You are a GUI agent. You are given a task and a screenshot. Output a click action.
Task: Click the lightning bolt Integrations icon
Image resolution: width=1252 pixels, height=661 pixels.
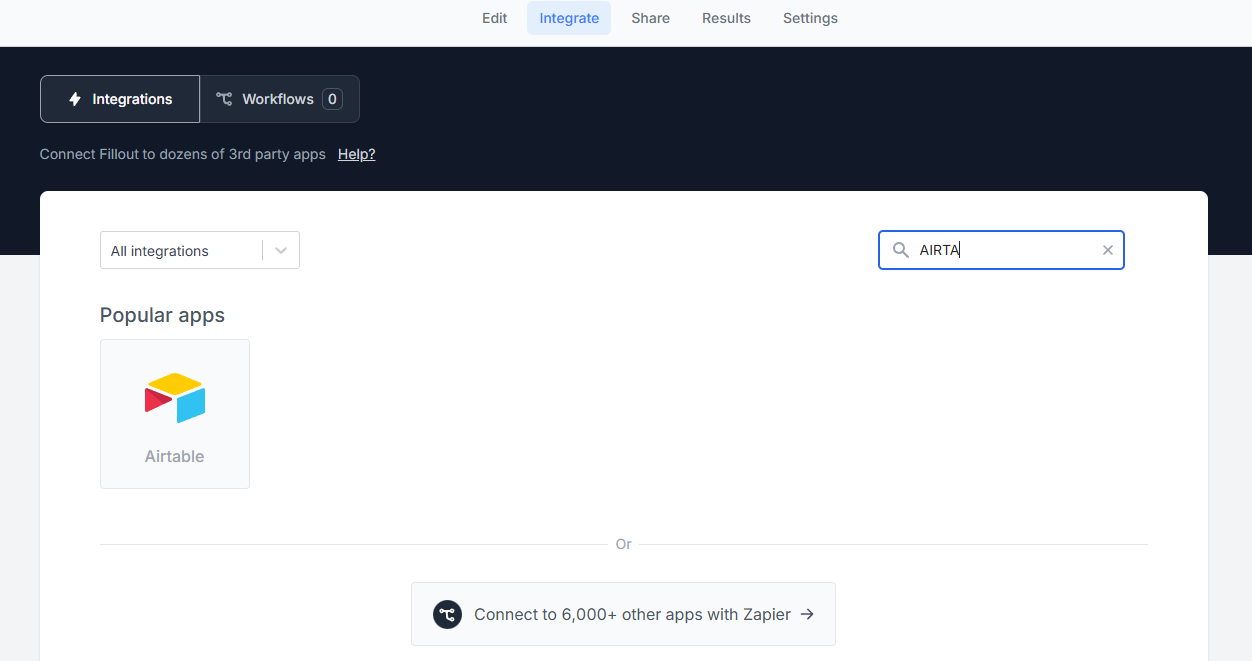(x=75, y=99)
